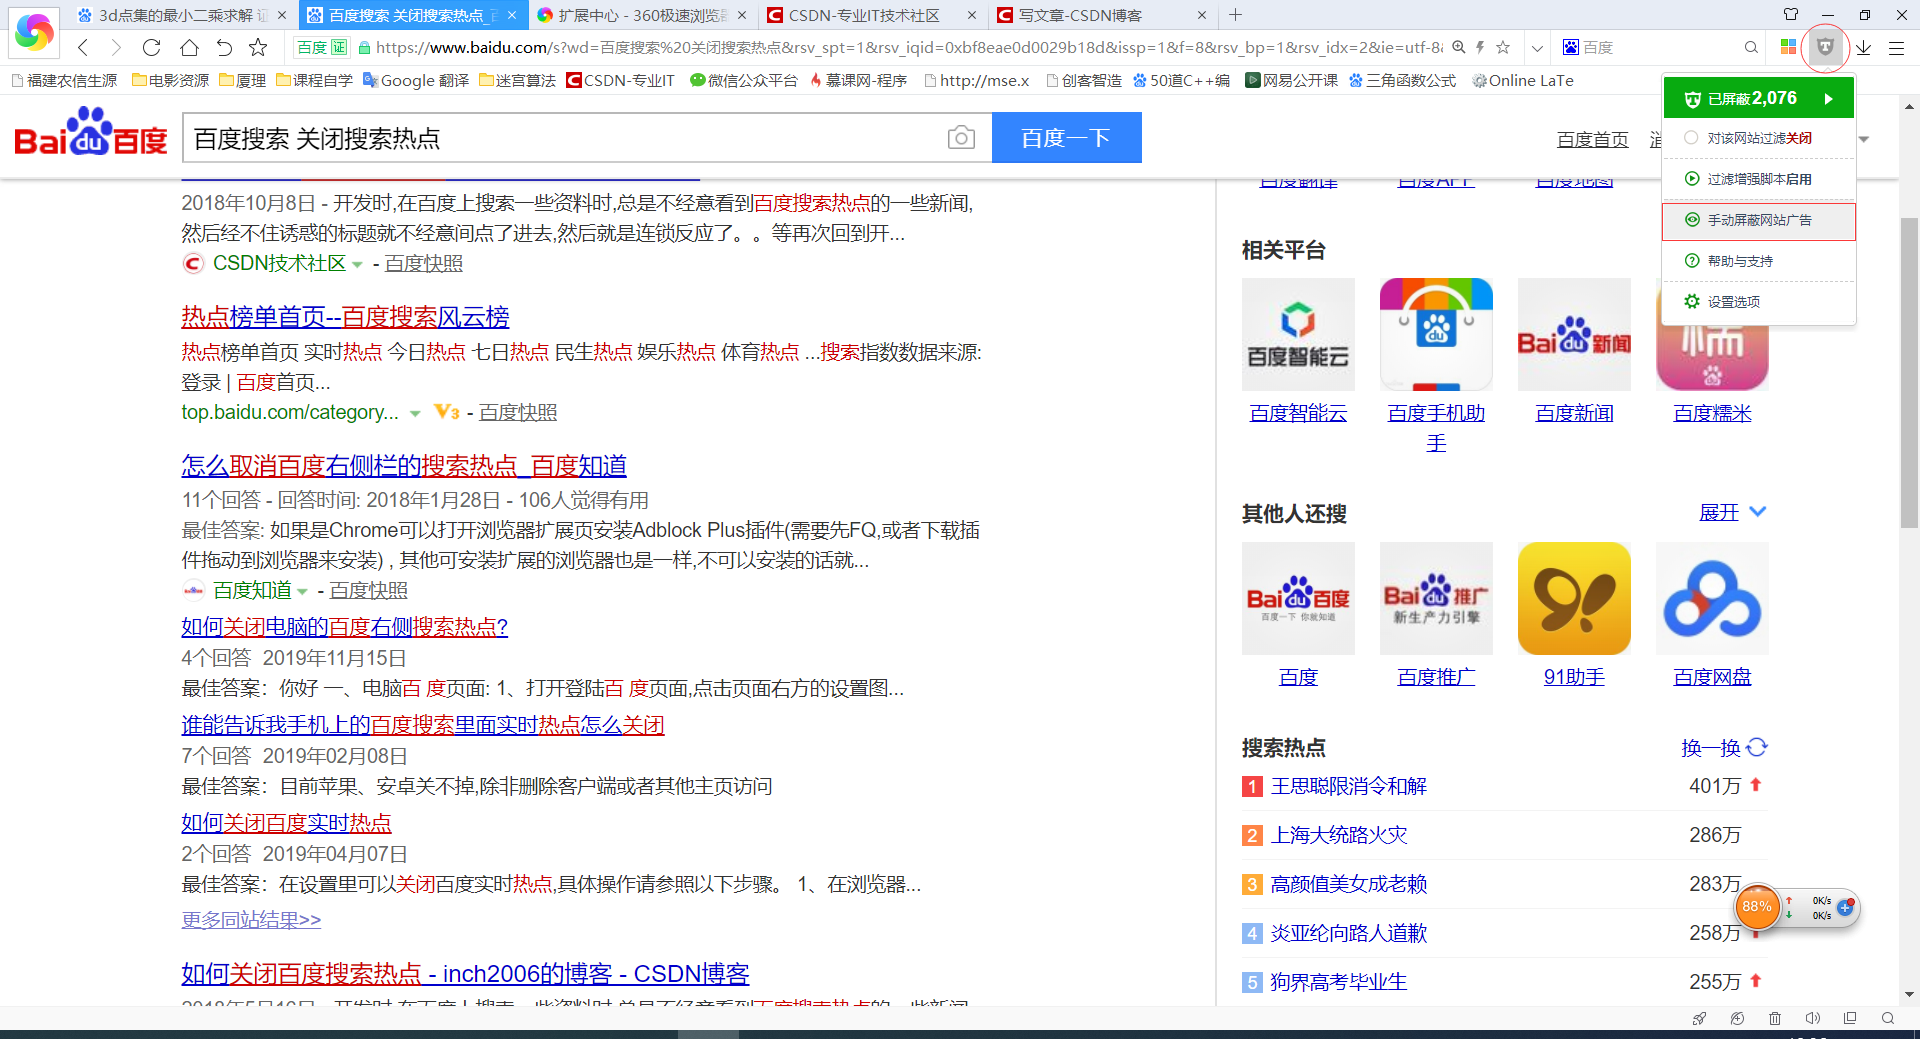This screenshot has width=1920, height=1039.
Task: Click the camera image-search icon in Baidu box
Action: click(961, 138)
